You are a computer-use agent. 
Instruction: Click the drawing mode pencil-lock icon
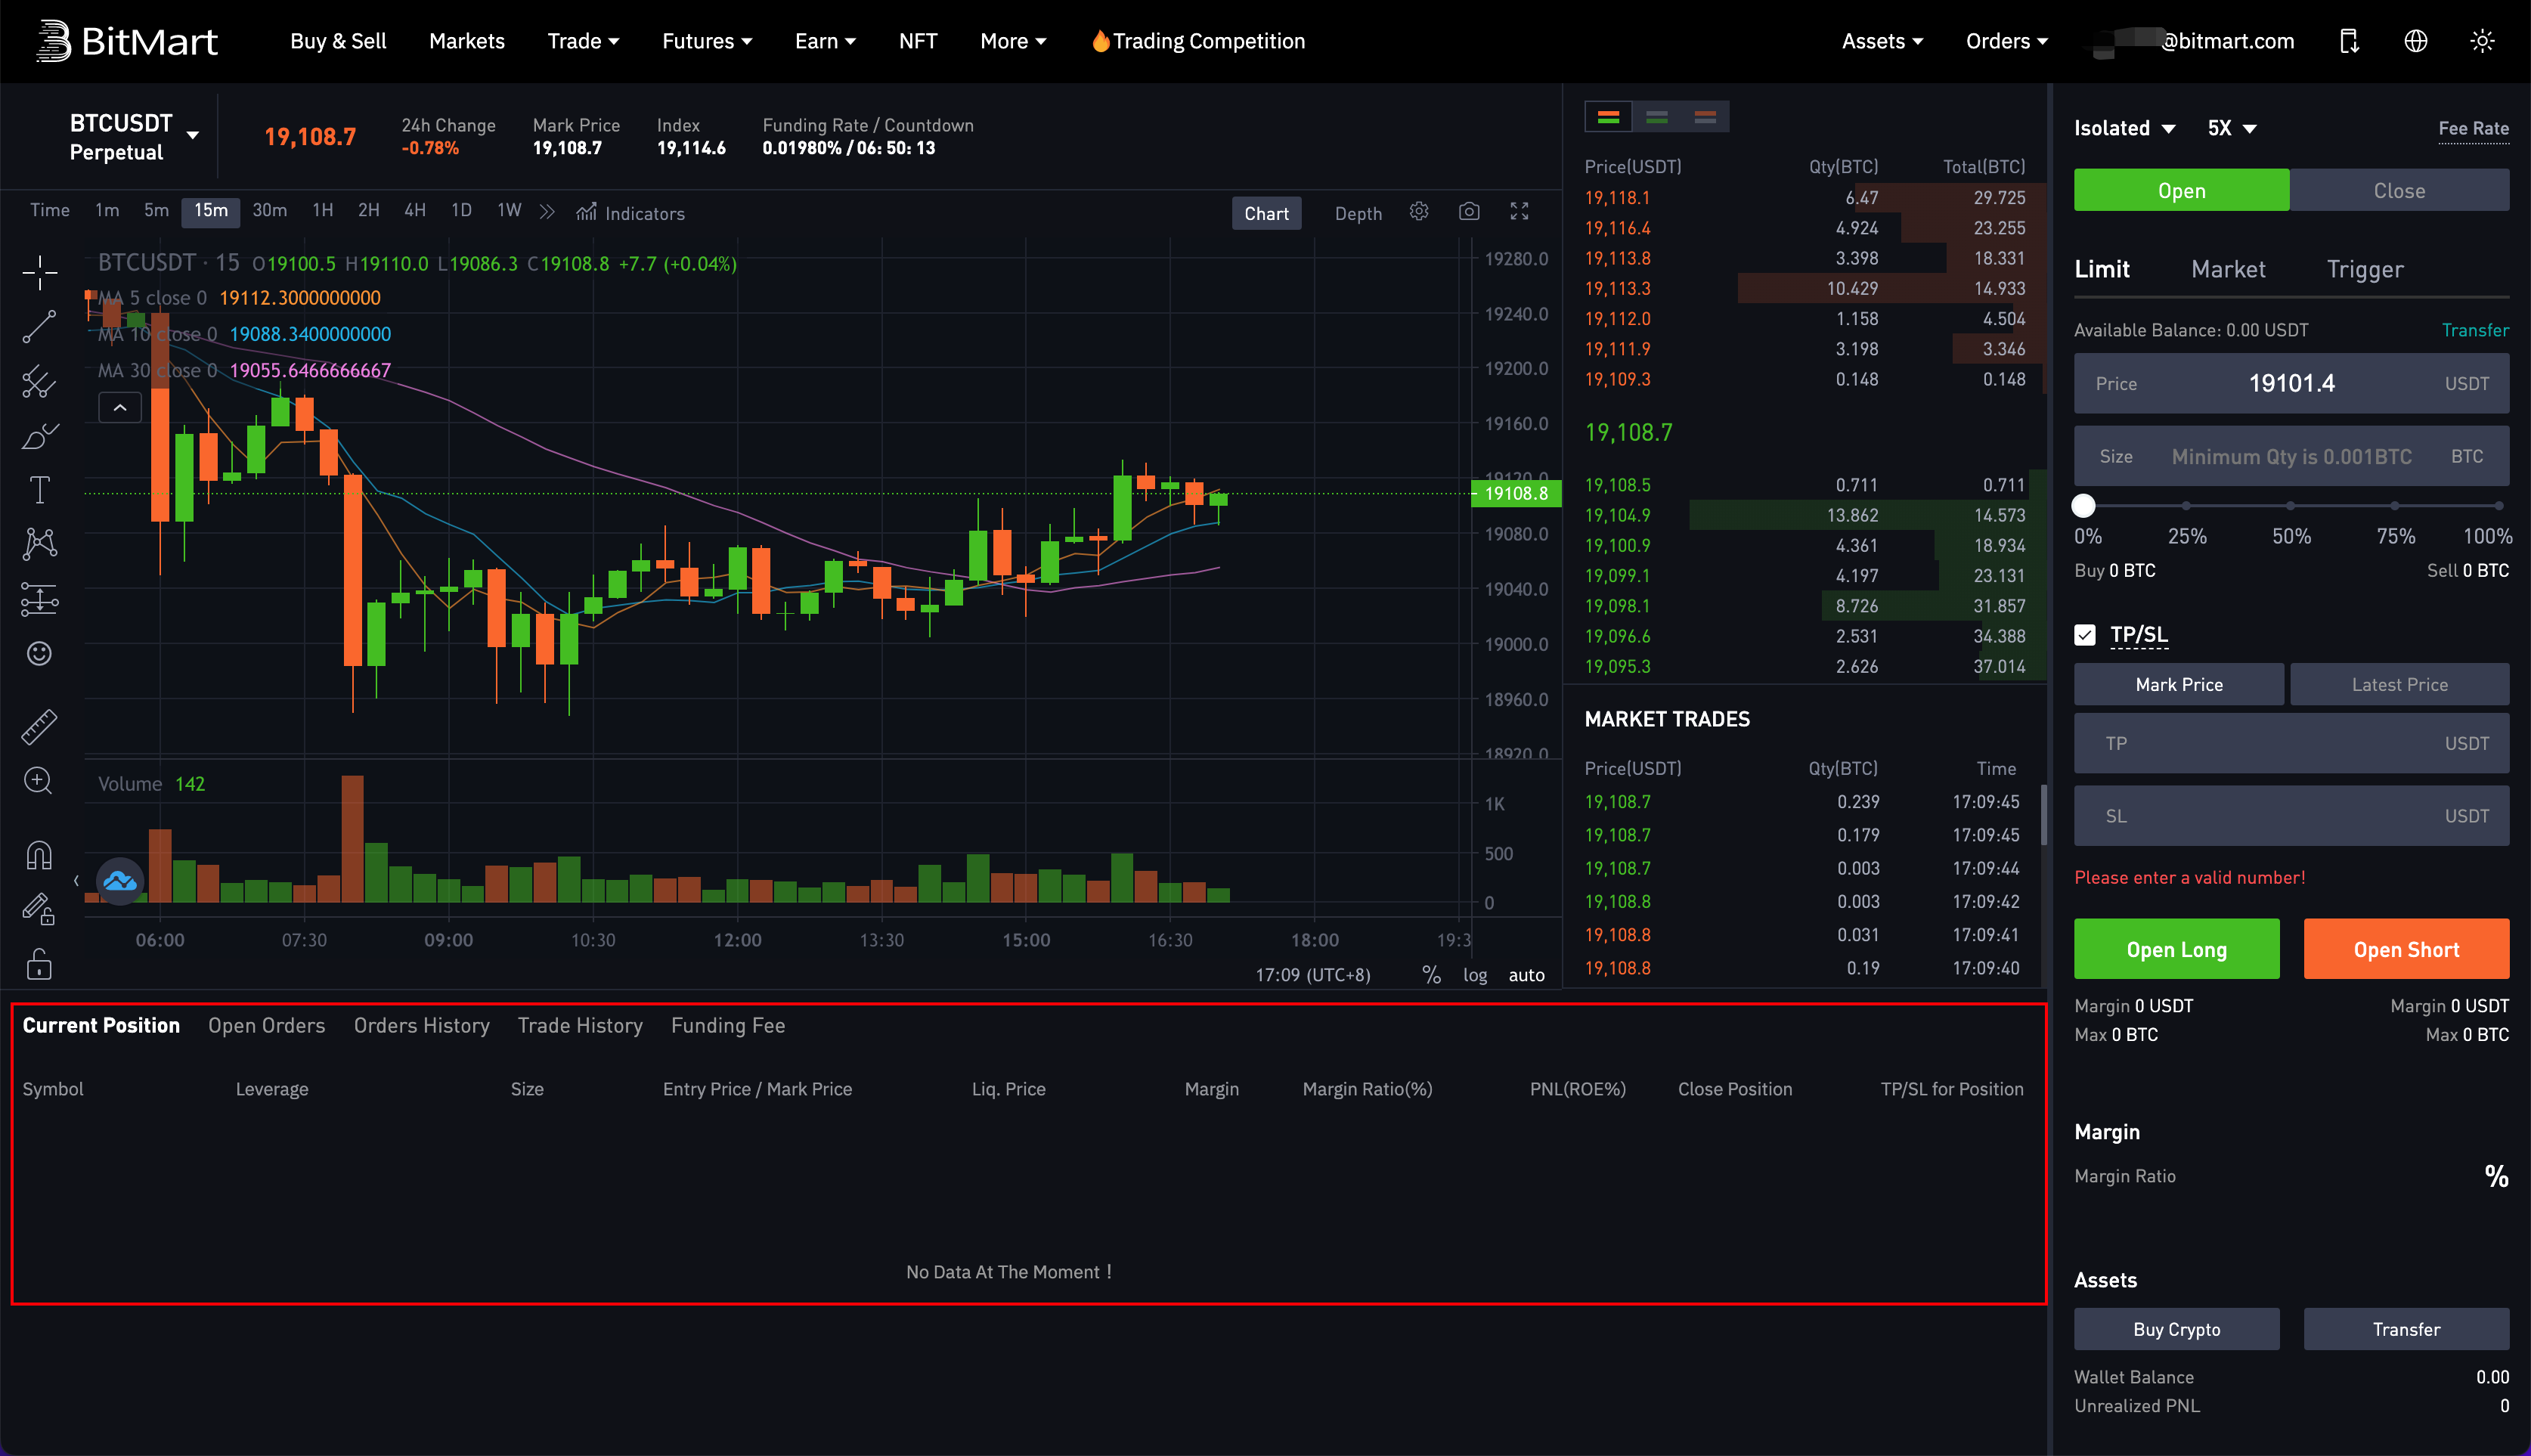pos(39,909)
